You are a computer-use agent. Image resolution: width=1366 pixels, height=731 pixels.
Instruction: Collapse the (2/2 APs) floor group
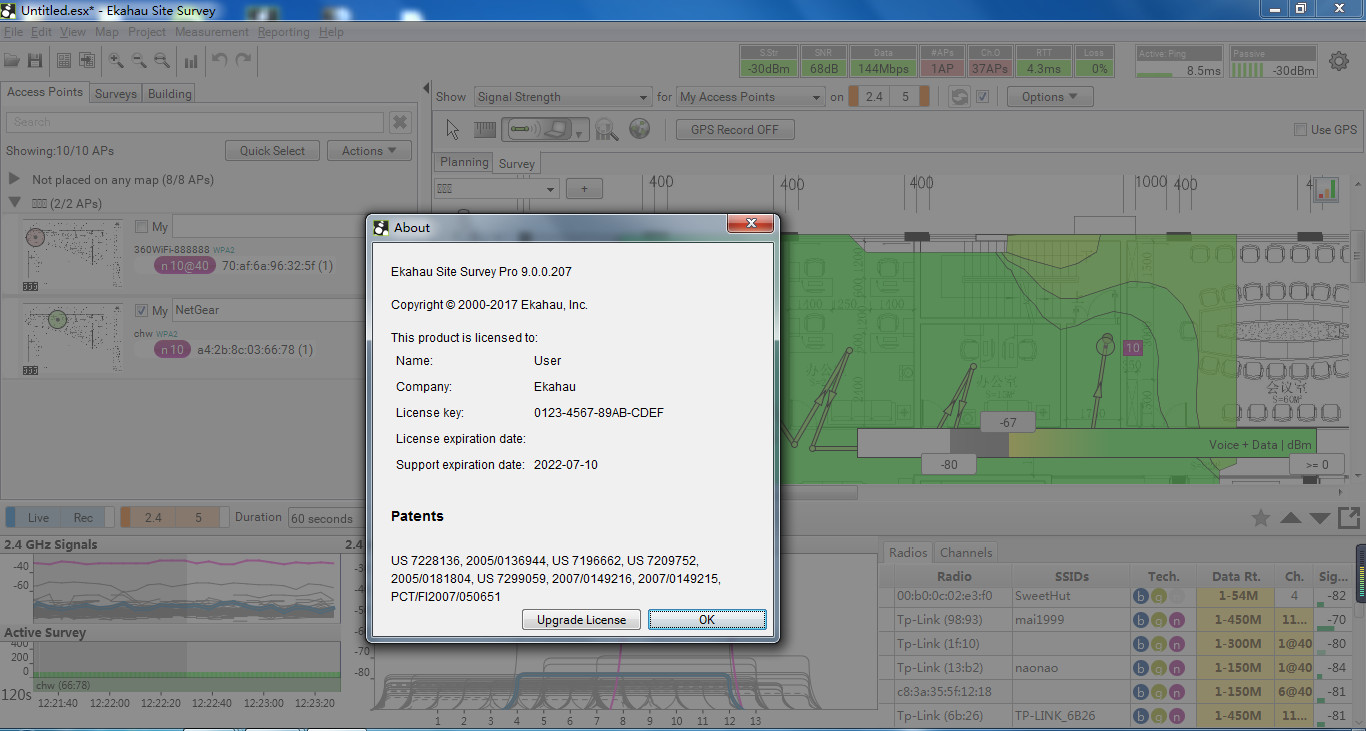click(x=14, y=202)
